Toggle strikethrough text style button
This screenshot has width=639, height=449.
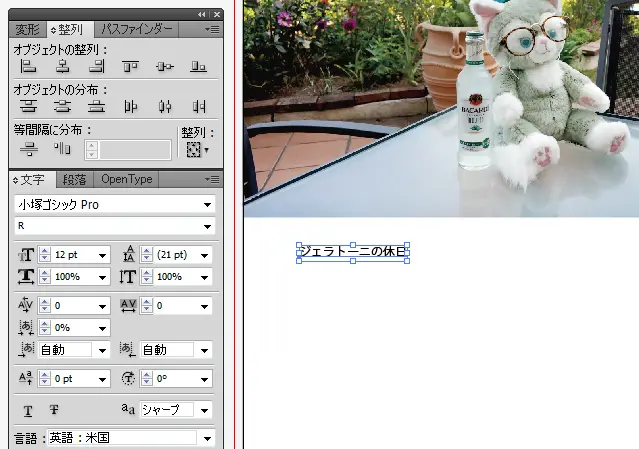click(54, 410)
